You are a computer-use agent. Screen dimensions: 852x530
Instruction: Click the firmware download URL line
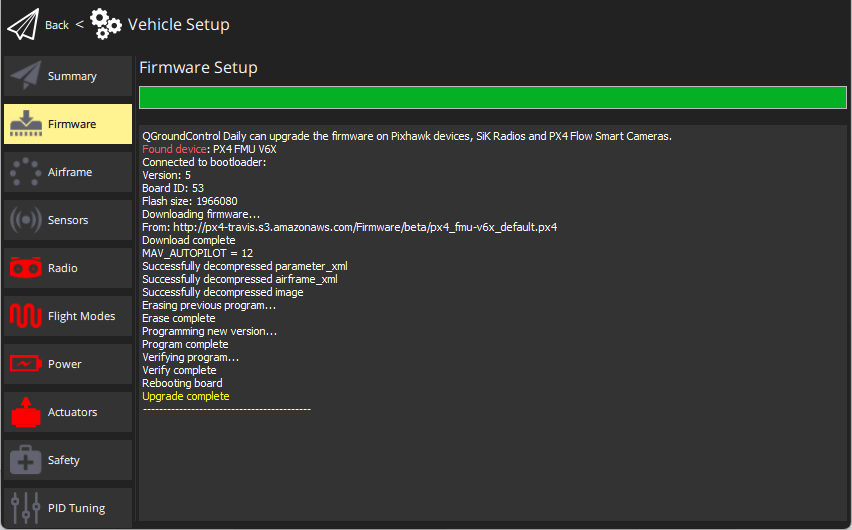(349, 227)
